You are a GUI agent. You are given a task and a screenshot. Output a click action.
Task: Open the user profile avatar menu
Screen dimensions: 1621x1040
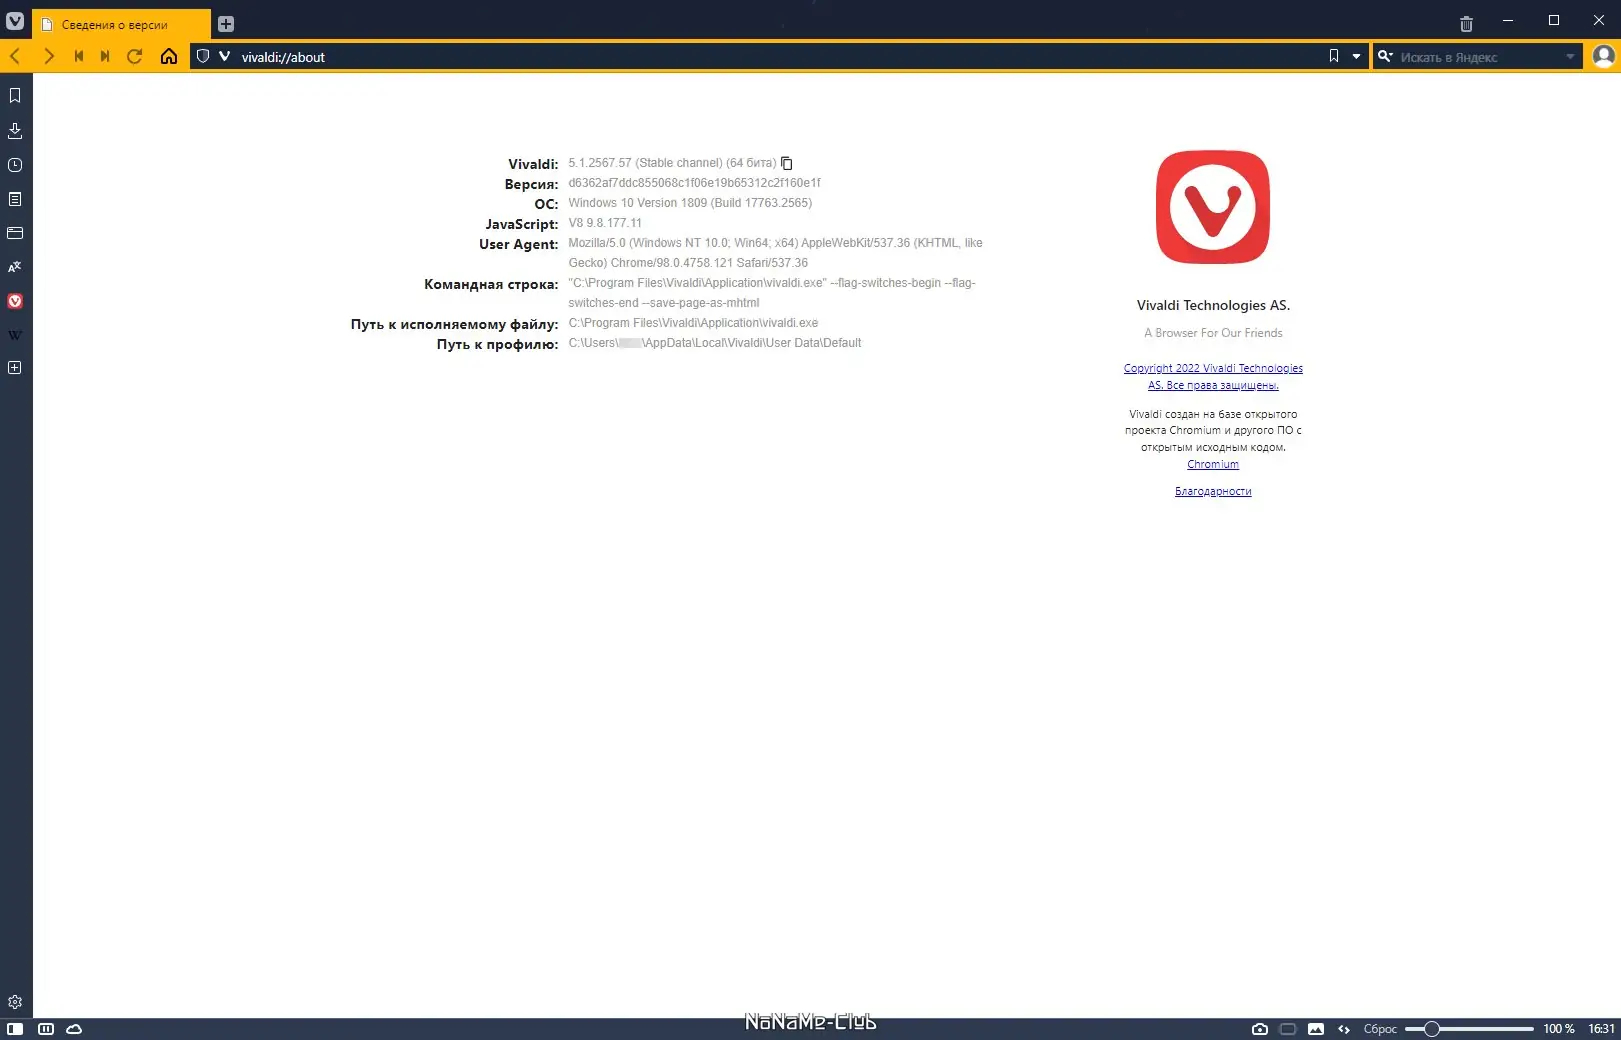pyautogui.click(x=1604, y=56)
